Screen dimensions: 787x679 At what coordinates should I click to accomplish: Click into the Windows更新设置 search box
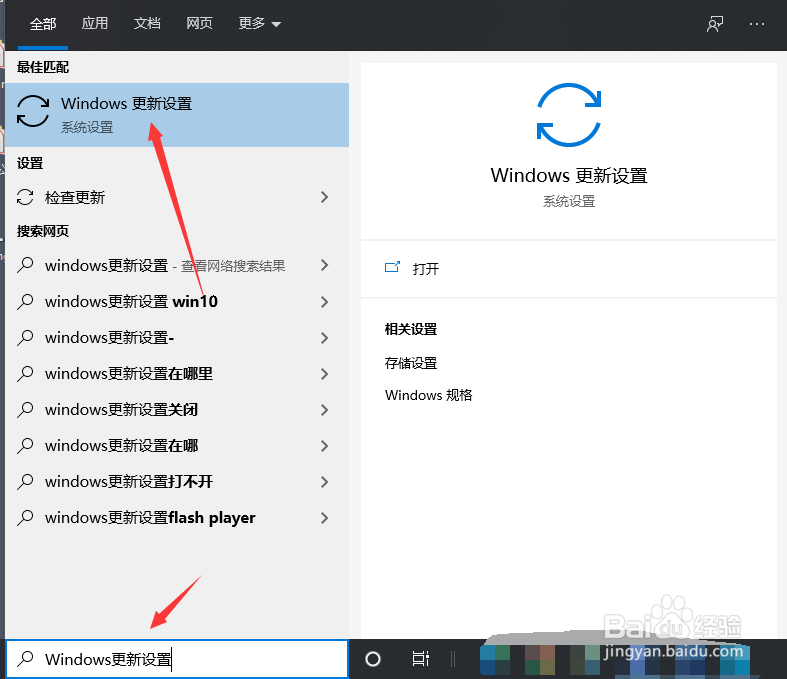(177, 659)
